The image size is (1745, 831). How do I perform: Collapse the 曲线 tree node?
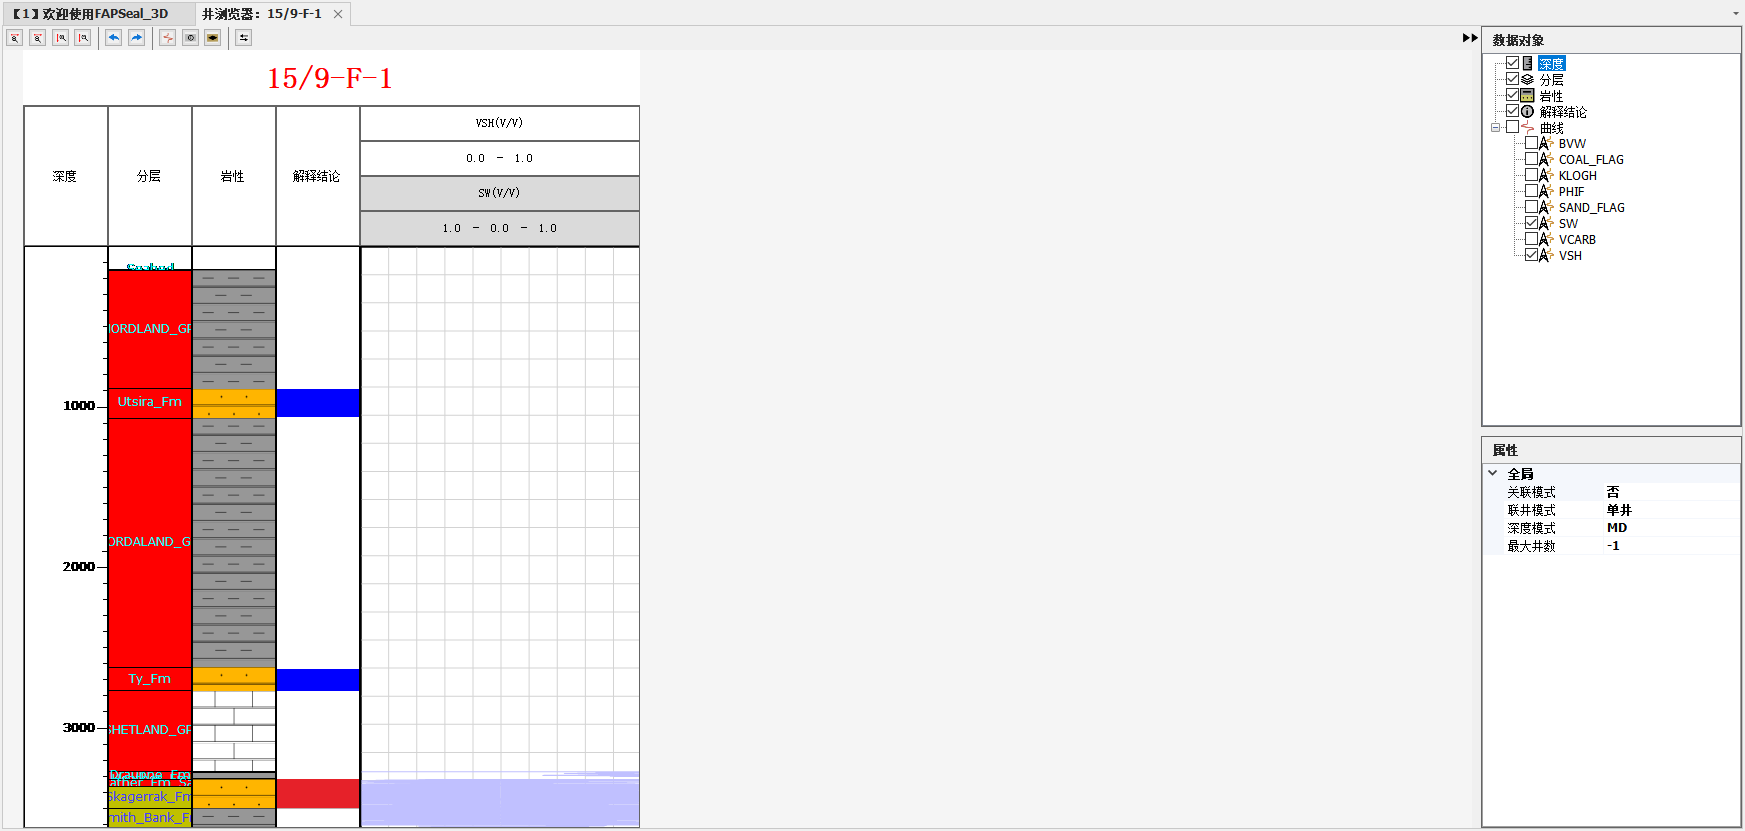[x=1496, y=128]
